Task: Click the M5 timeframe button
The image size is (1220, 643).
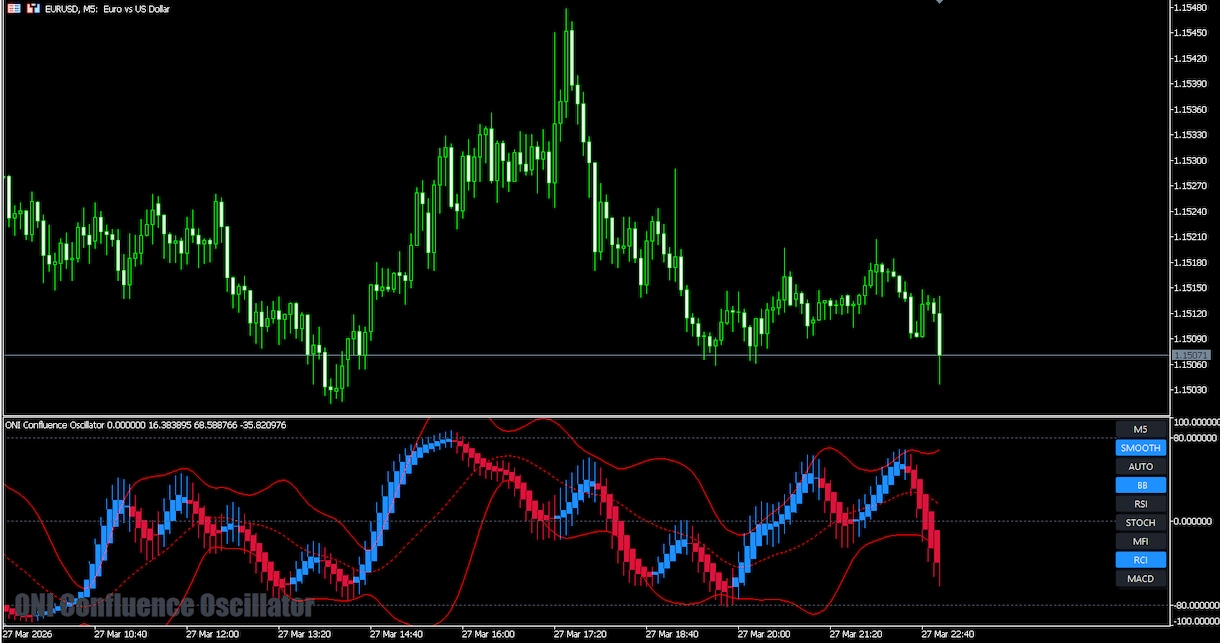Action: pyautogui.click(x=1141, y=429)
